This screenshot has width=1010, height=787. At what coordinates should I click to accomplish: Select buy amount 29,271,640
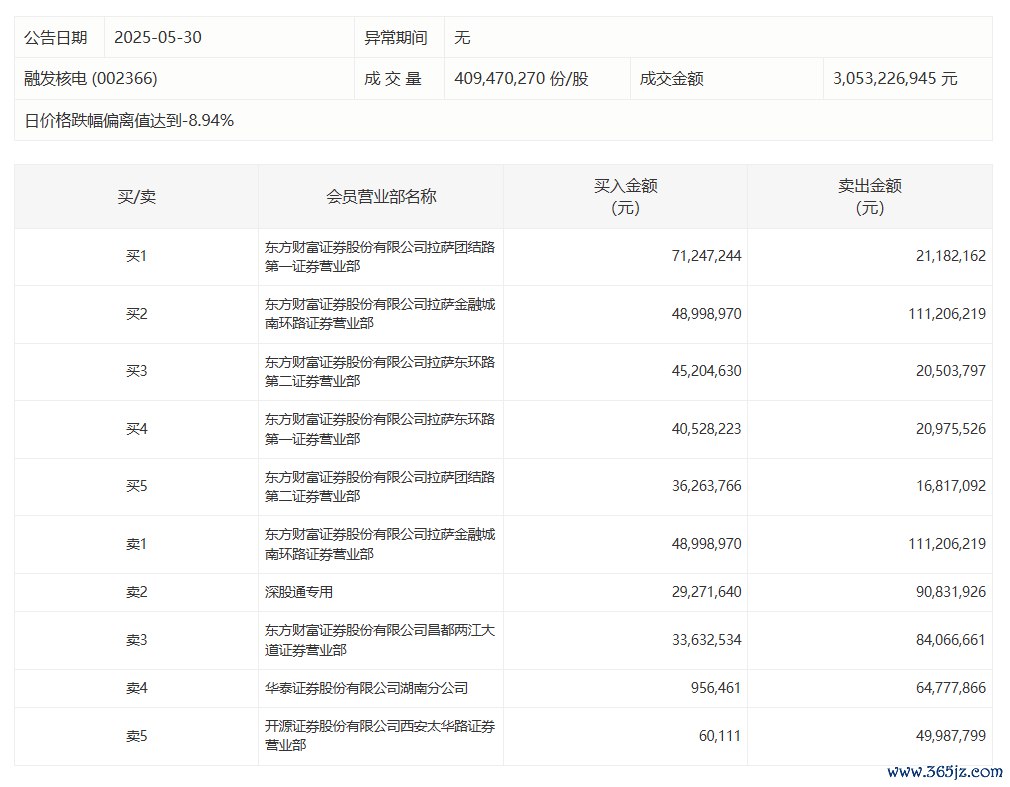coord(706,592)
